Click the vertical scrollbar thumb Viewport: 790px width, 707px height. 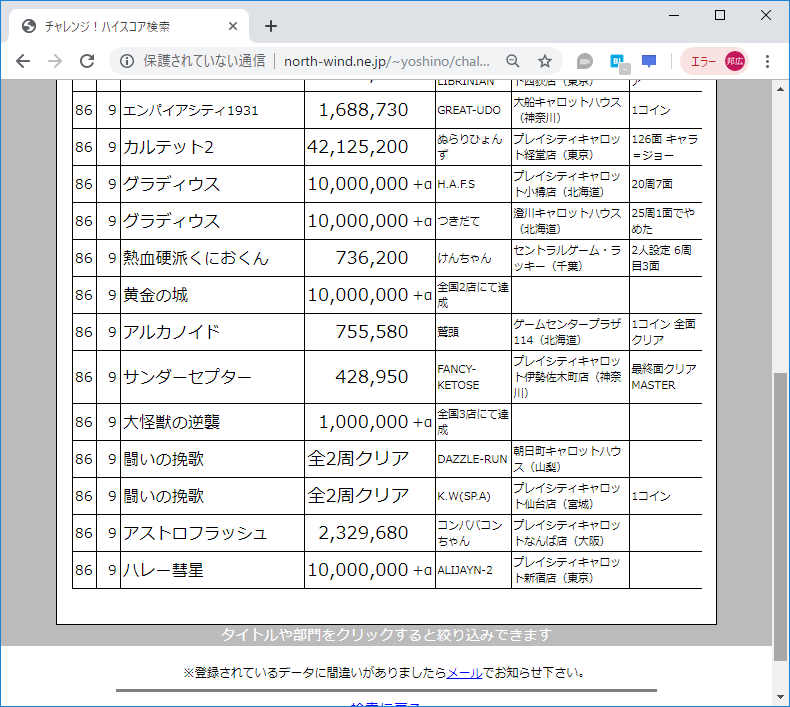[x=780, y=517]
